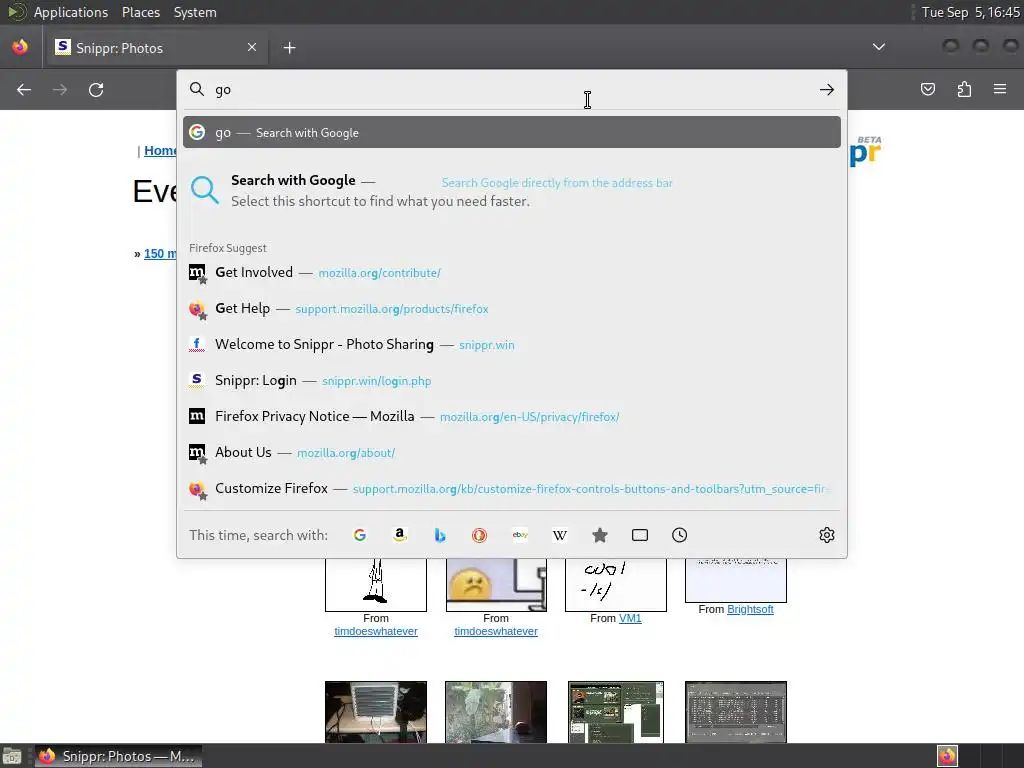Open Welcome to Snippr - Photo Sharing suggestion
This screenshot has width=1024, height=768.
pyautogui.click(x=512, y=344)
